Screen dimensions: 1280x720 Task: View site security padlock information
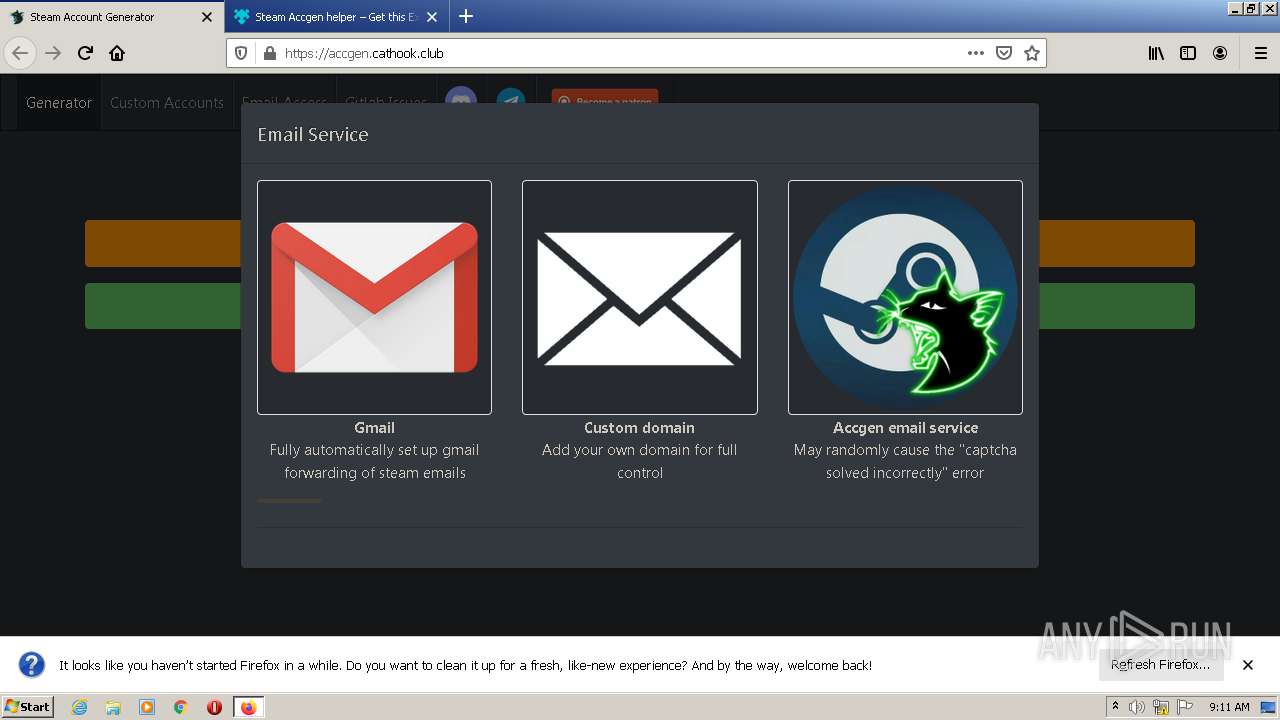269,53
